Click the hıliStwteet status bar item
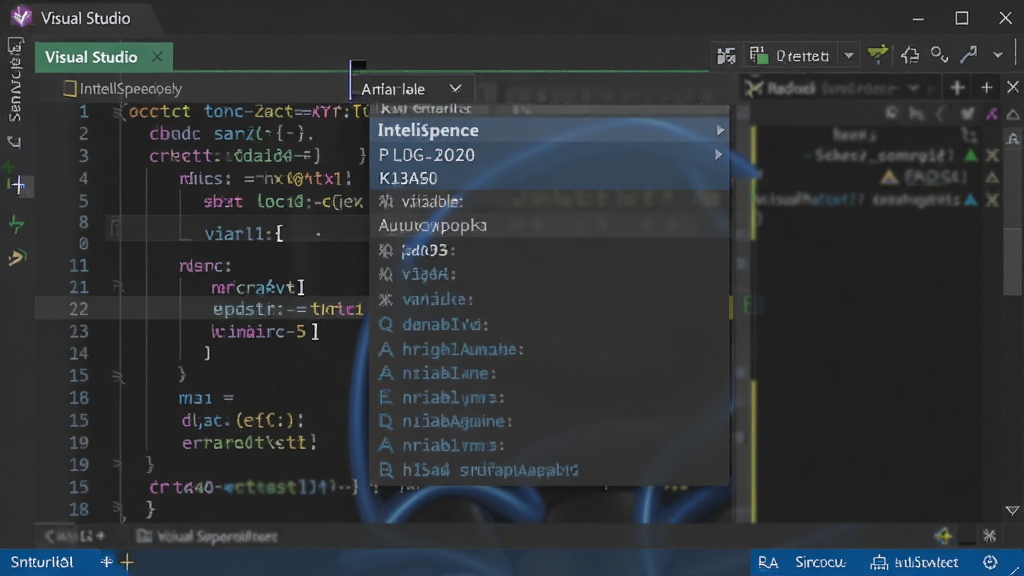The image size is (1024, 576). (x=915, y=562)
